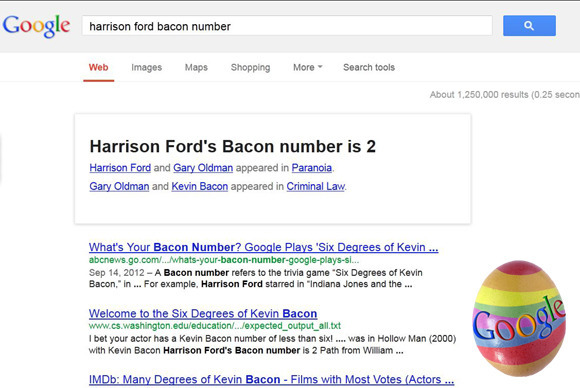Click the abcnews.go.com green URL

pyautogui.click(x=224, y=260)
